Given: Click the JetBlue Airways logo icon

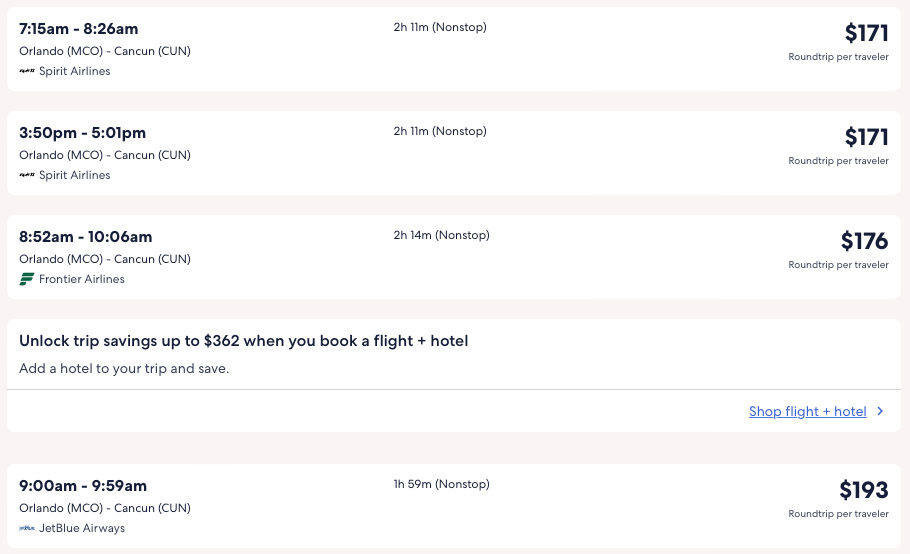Looking at the screenshot, I should pos(27,529).
